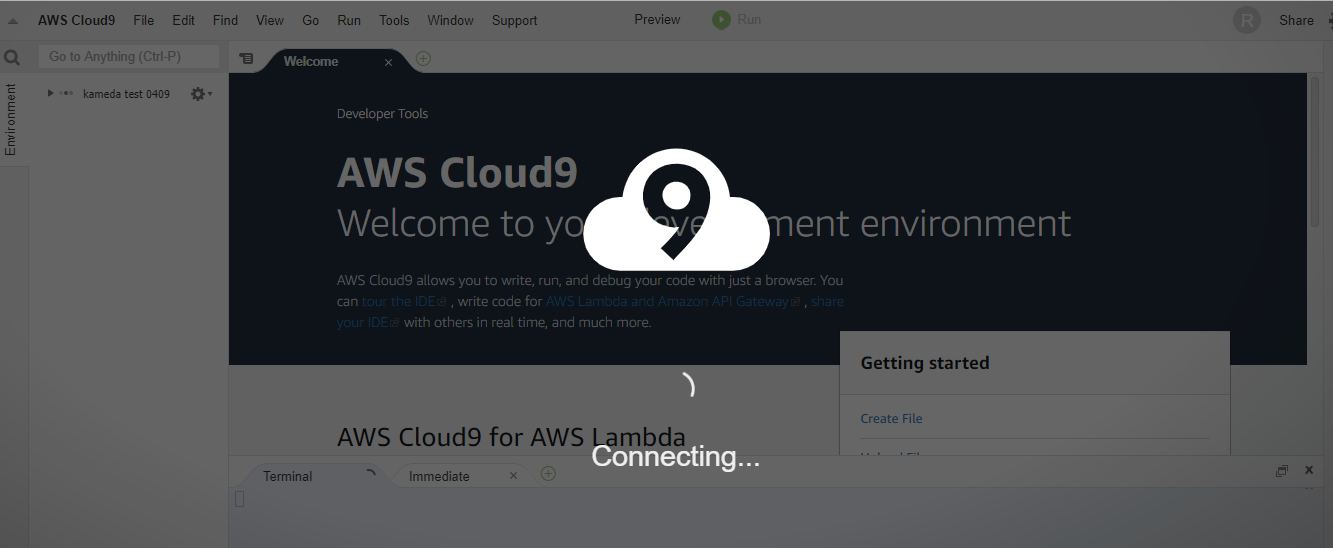This screenshot has height=548, width=1333.
Task: Click the Create File link
Action: (891, 419)
